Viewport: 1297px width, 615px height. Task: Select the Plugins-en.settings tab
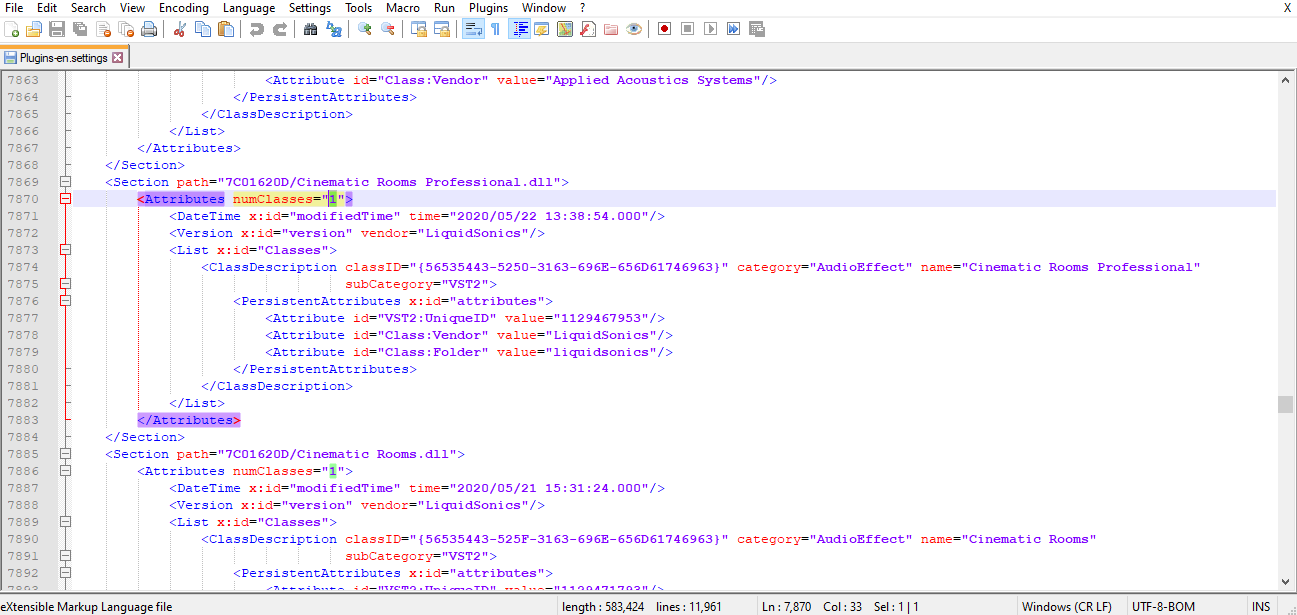click(x=62, y=58)
